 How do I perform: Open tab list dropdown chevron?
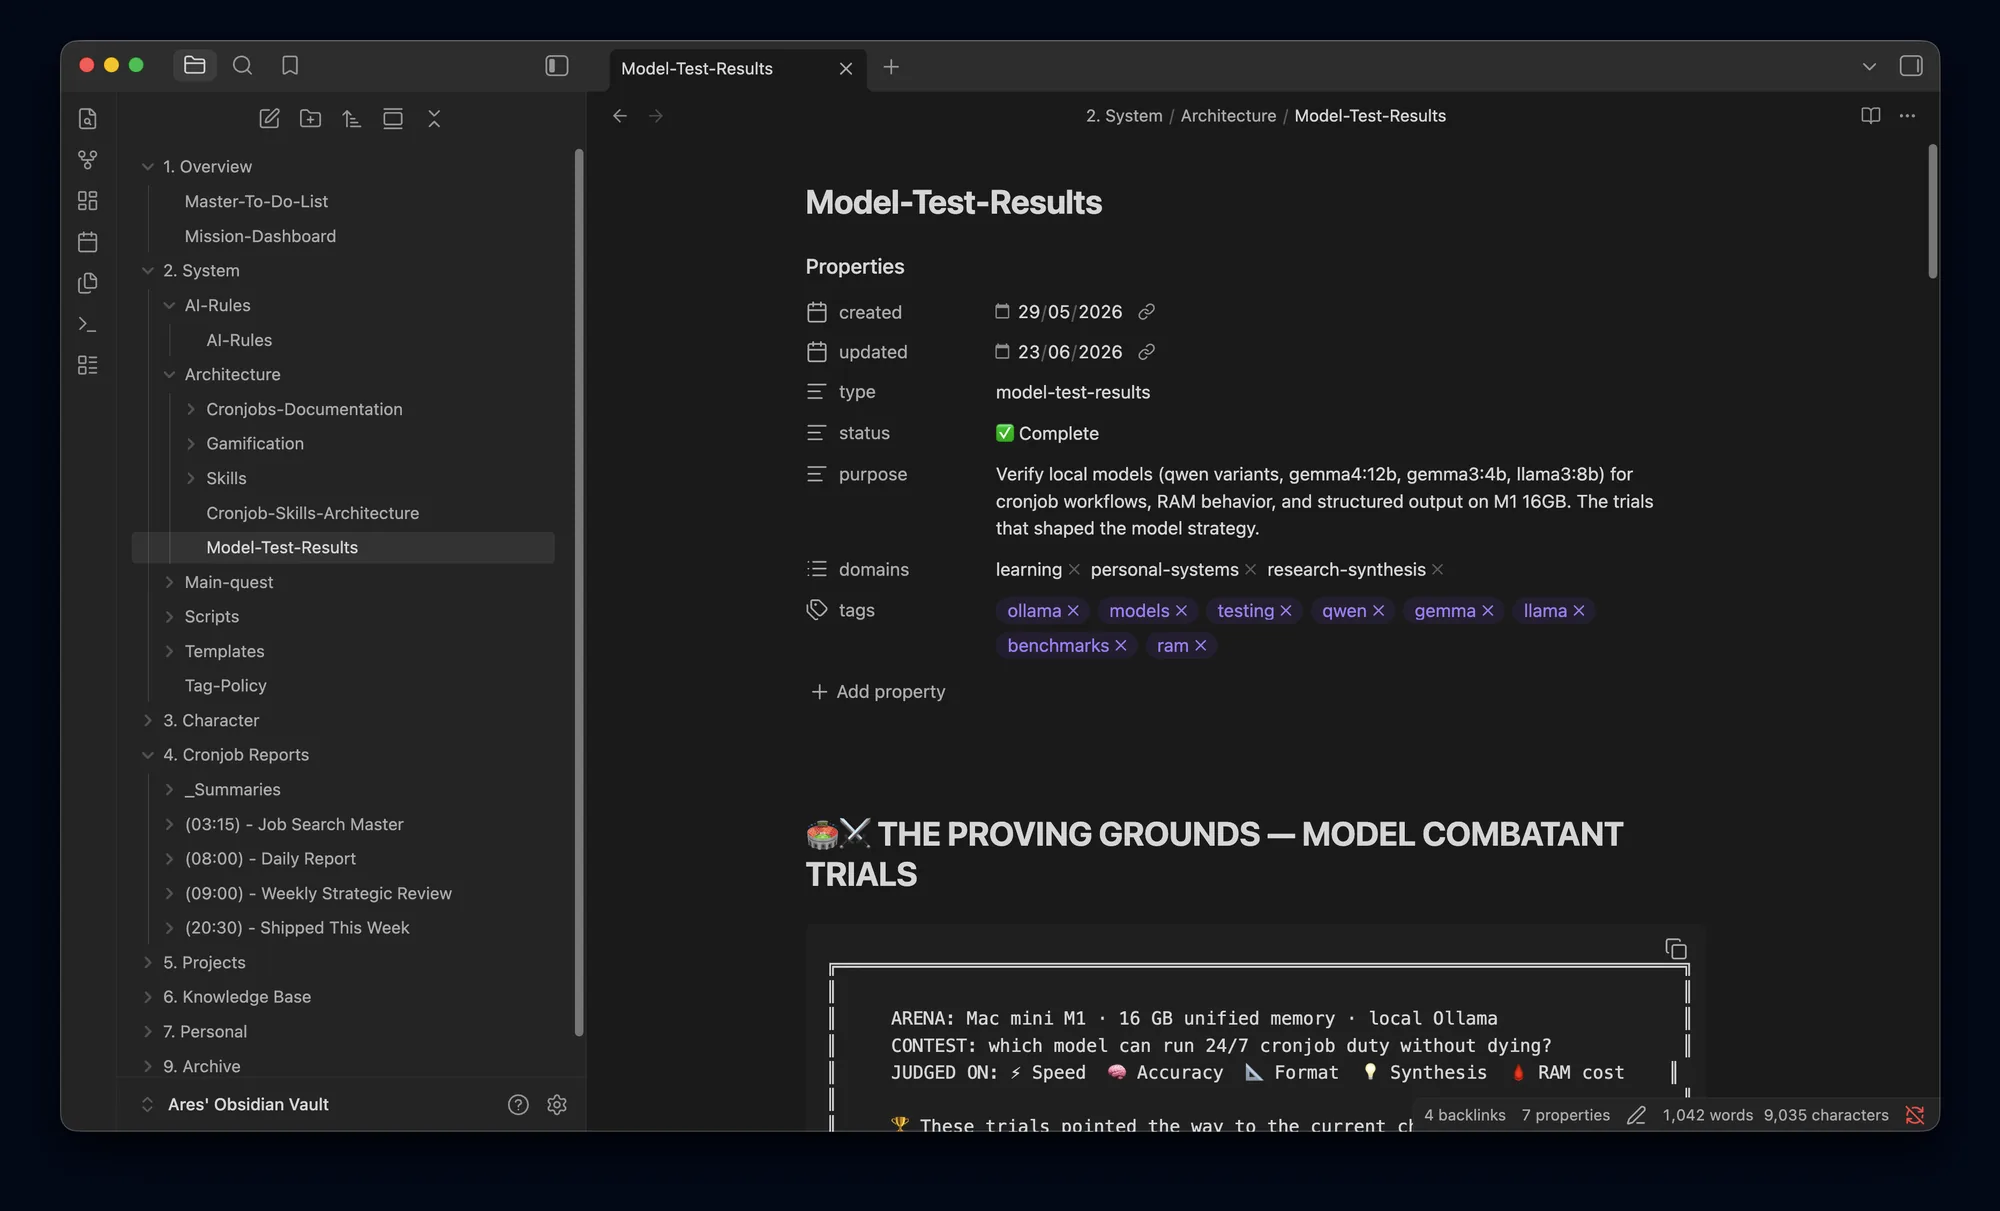pos(1869,66)
